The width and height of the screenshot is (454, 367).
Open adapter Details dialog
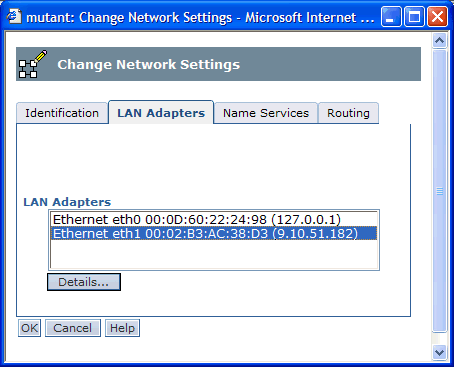(x=84, y=282)
